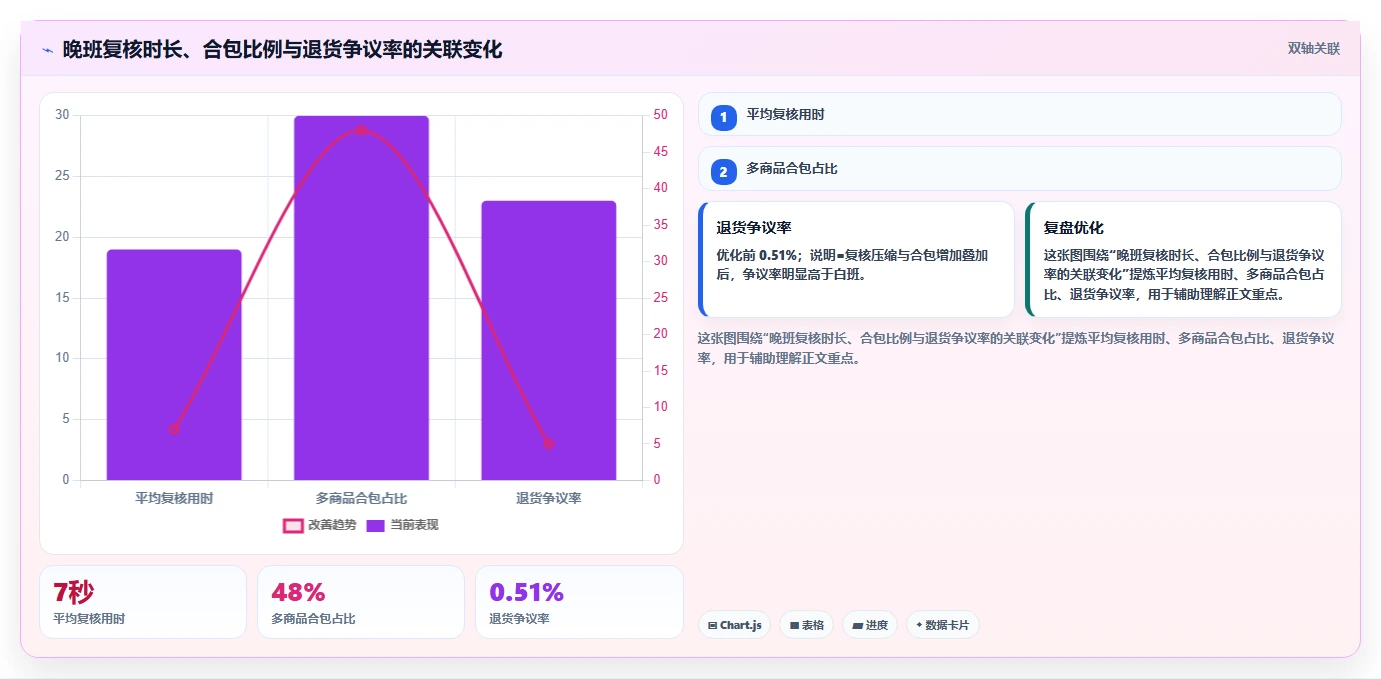
Task: Select the 多商品合包占比 purple bar
Action: (361, 298)
